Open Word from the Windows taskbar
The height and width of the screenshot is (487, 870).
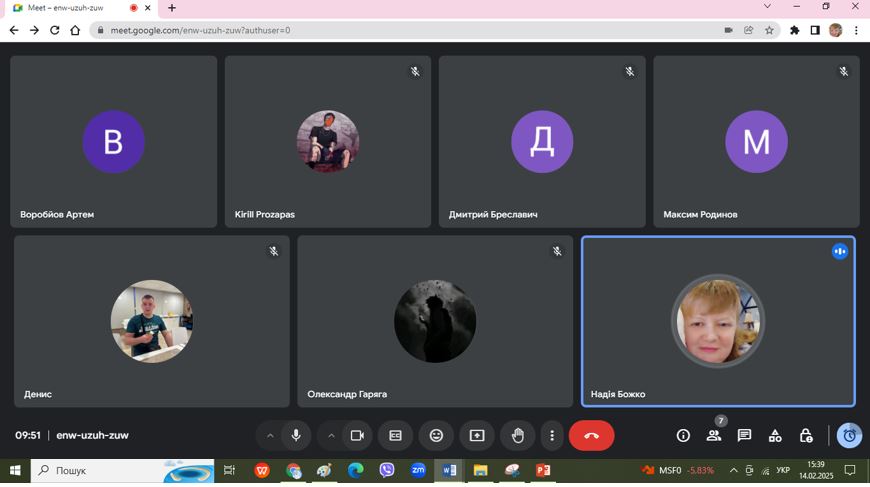click(449, 470)
